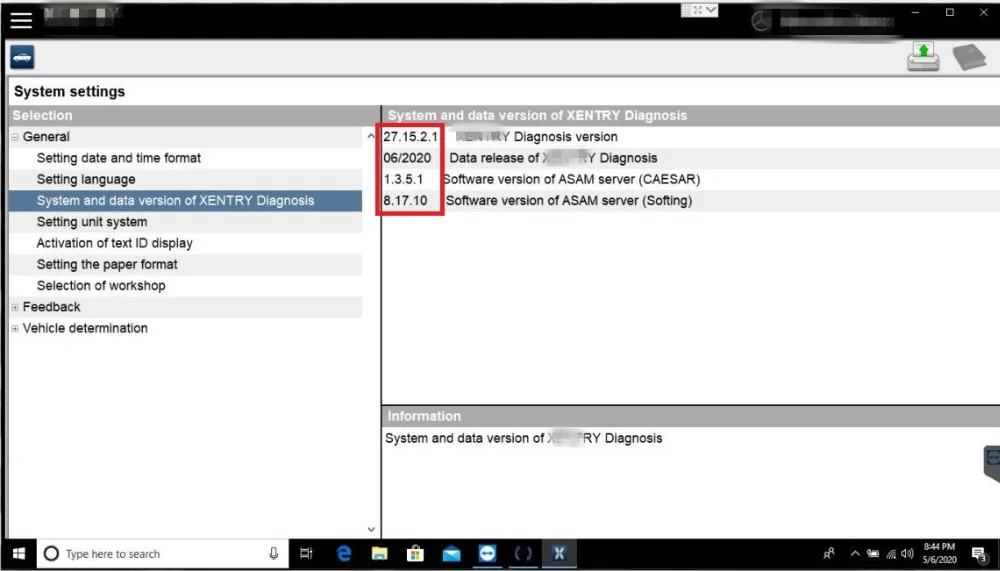Open the Action Center notifications icon
The width and height of the screenshot is (1000, 571).
coord(980,554)
